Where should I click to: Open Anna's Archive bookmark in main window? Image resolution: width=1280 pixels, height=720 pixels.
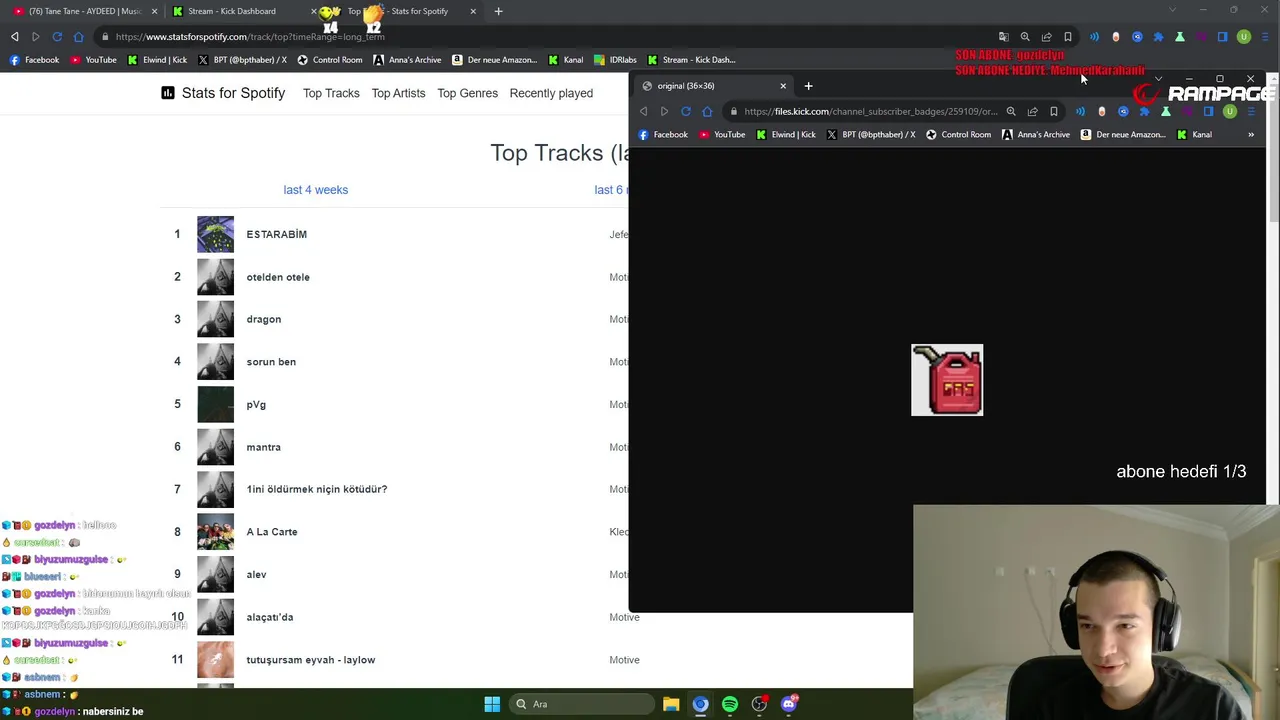point(407,60)
